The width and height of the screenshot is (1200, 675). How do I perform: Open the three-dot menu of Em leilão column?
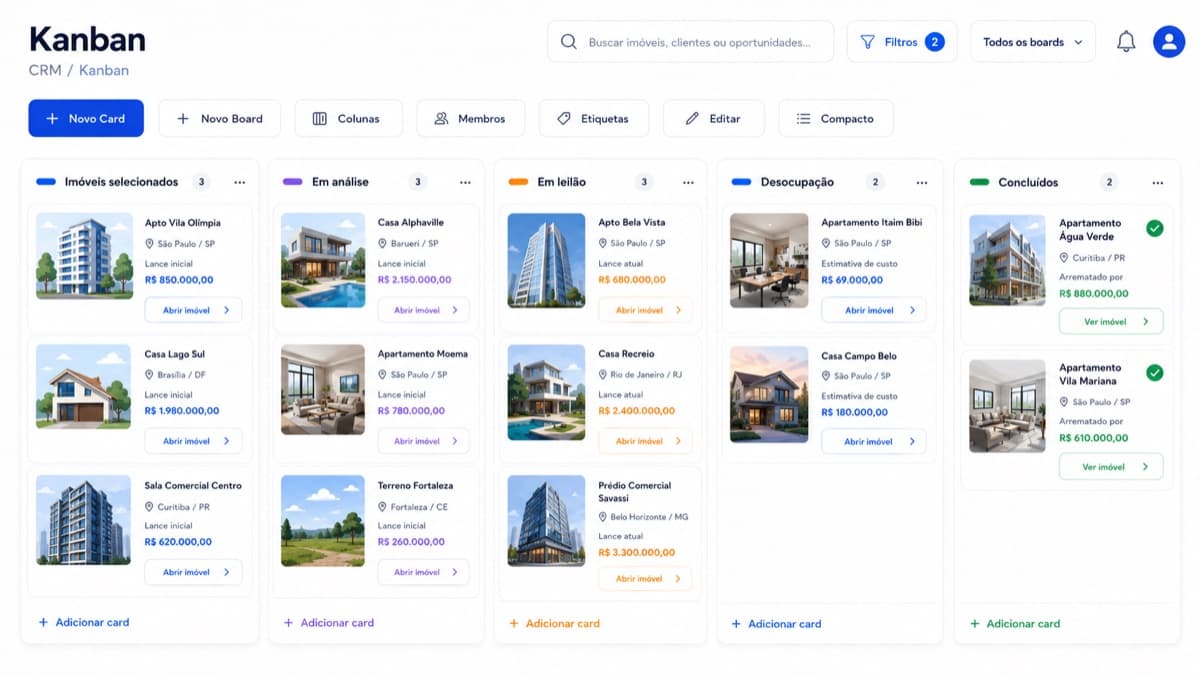(x=688, y=182)
